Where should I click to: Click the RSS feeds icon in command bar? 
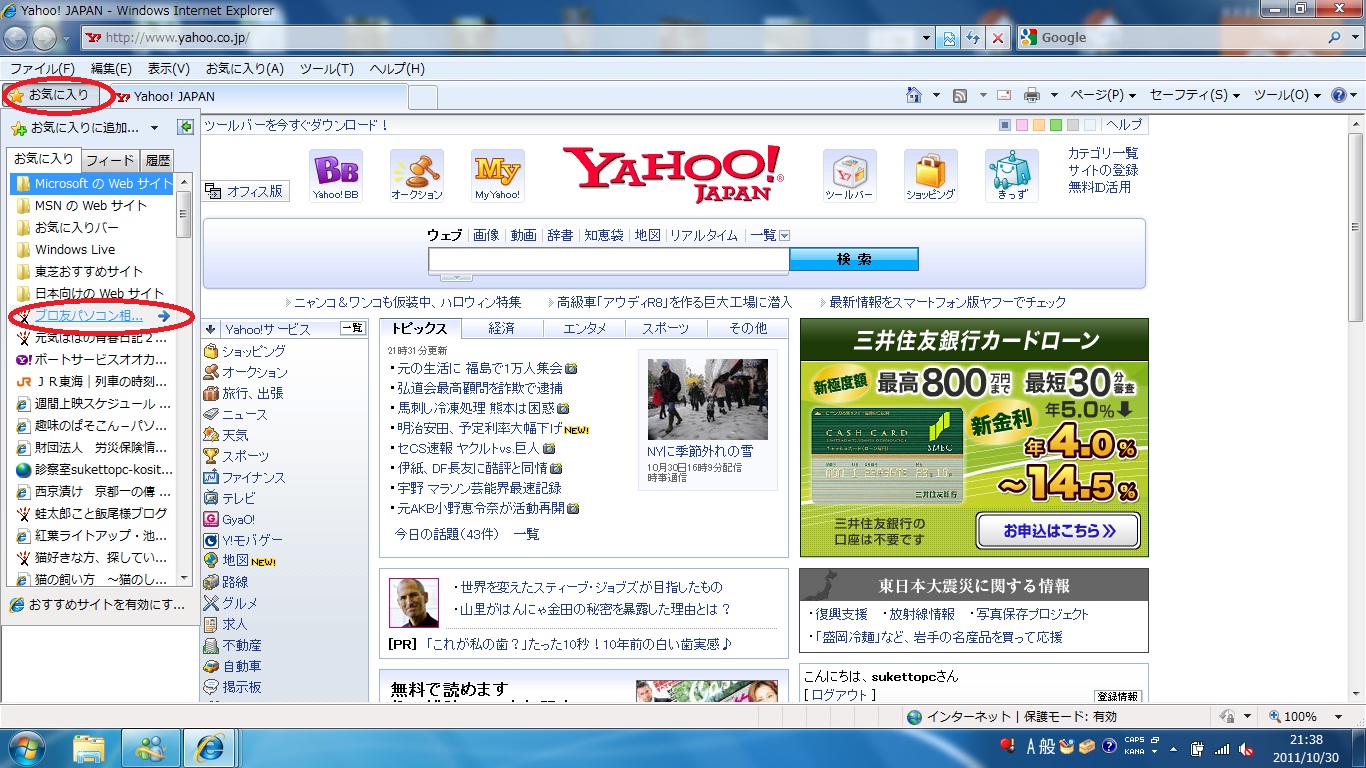tap(960, 96)
